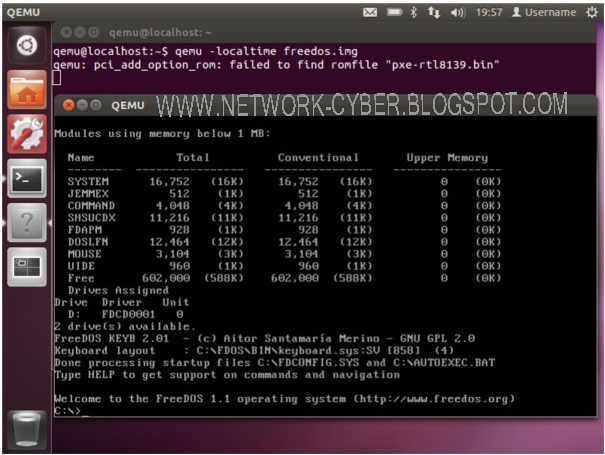This screenshot has height=455, width=605.
Task: Open the Bluetooth indicator
Action: coord(414,12)
